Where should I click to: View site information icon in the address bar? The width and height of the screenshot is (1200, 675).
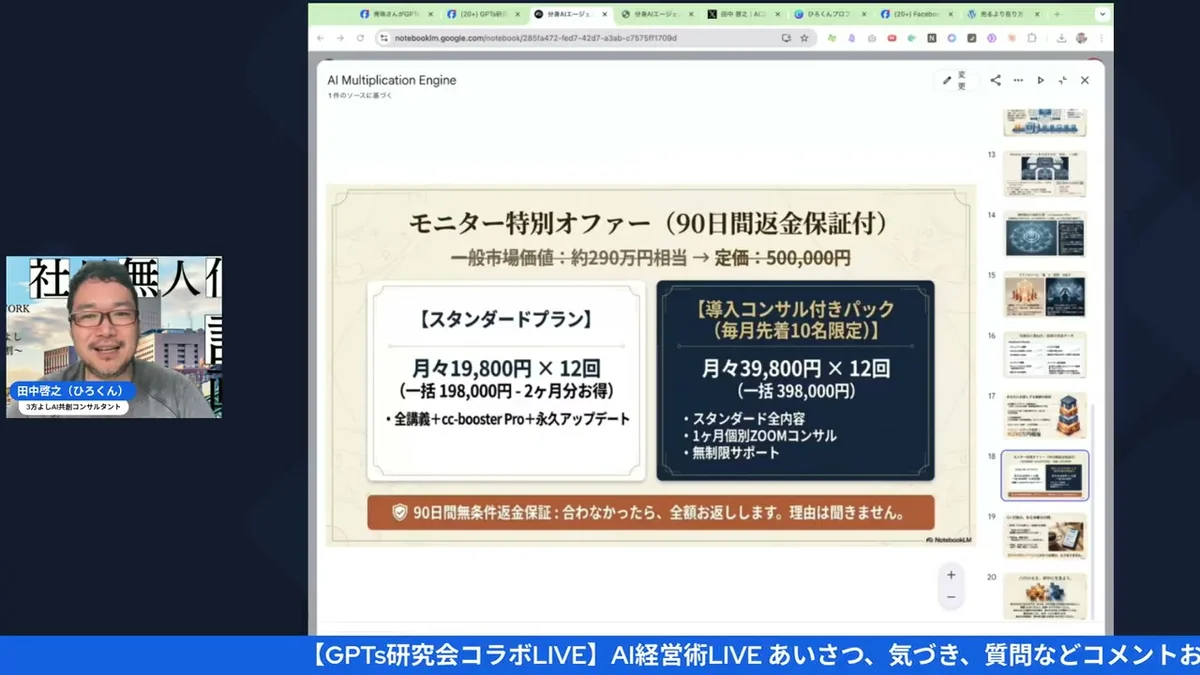(x=384, y=38)
